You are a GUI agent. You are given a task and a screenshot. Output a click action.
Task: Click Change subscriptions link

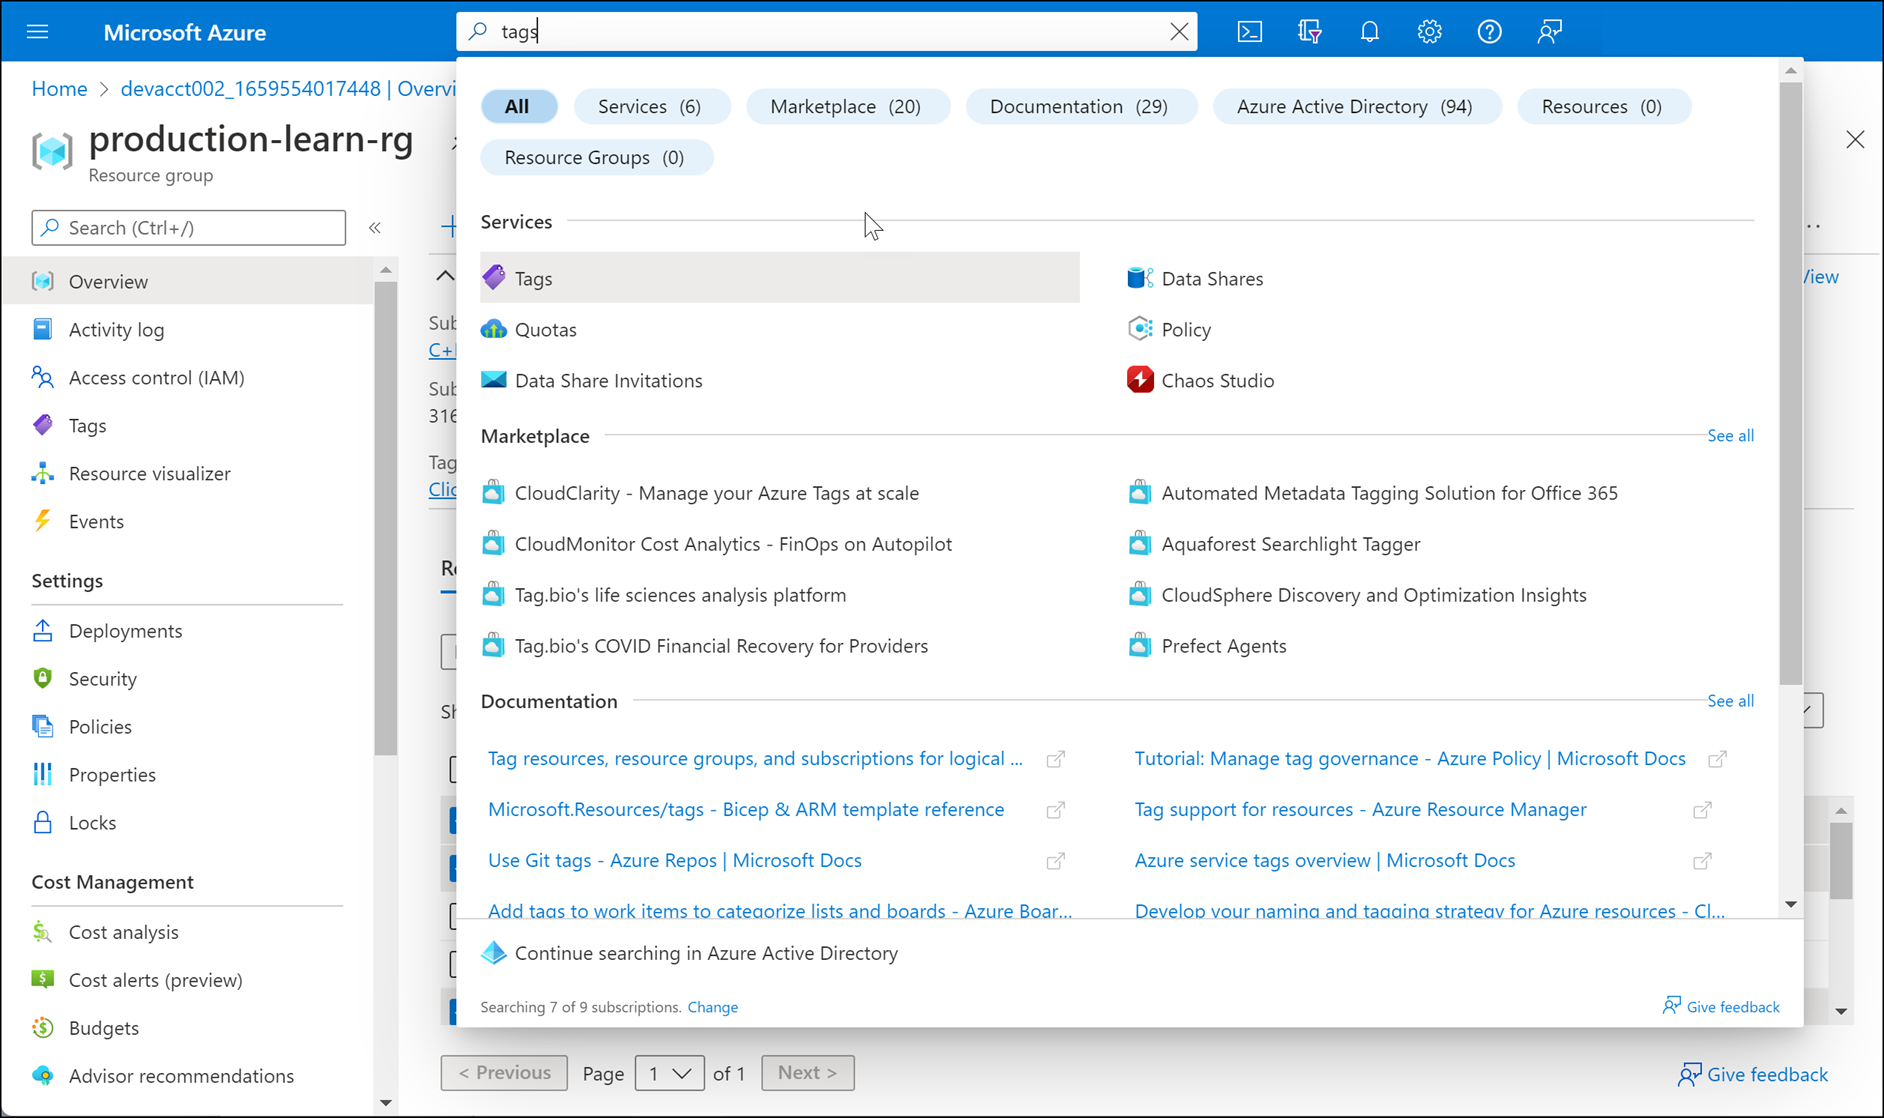[713, 1007]
